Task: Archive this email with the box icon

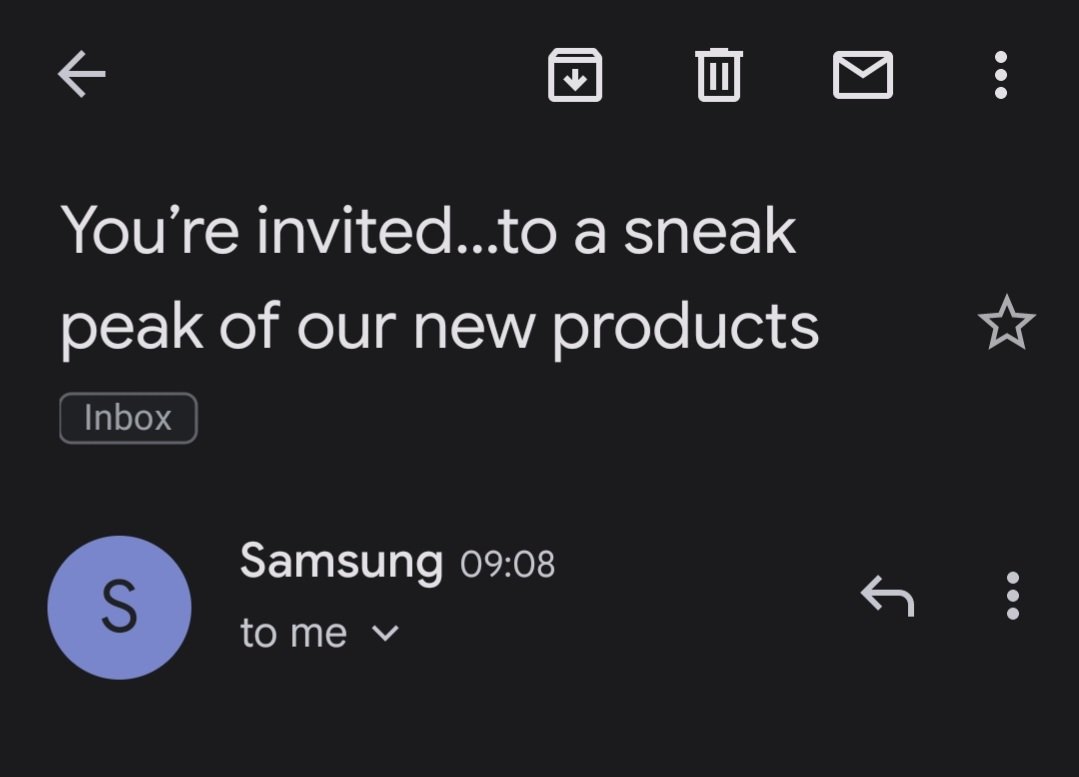Action: point(575,74)
